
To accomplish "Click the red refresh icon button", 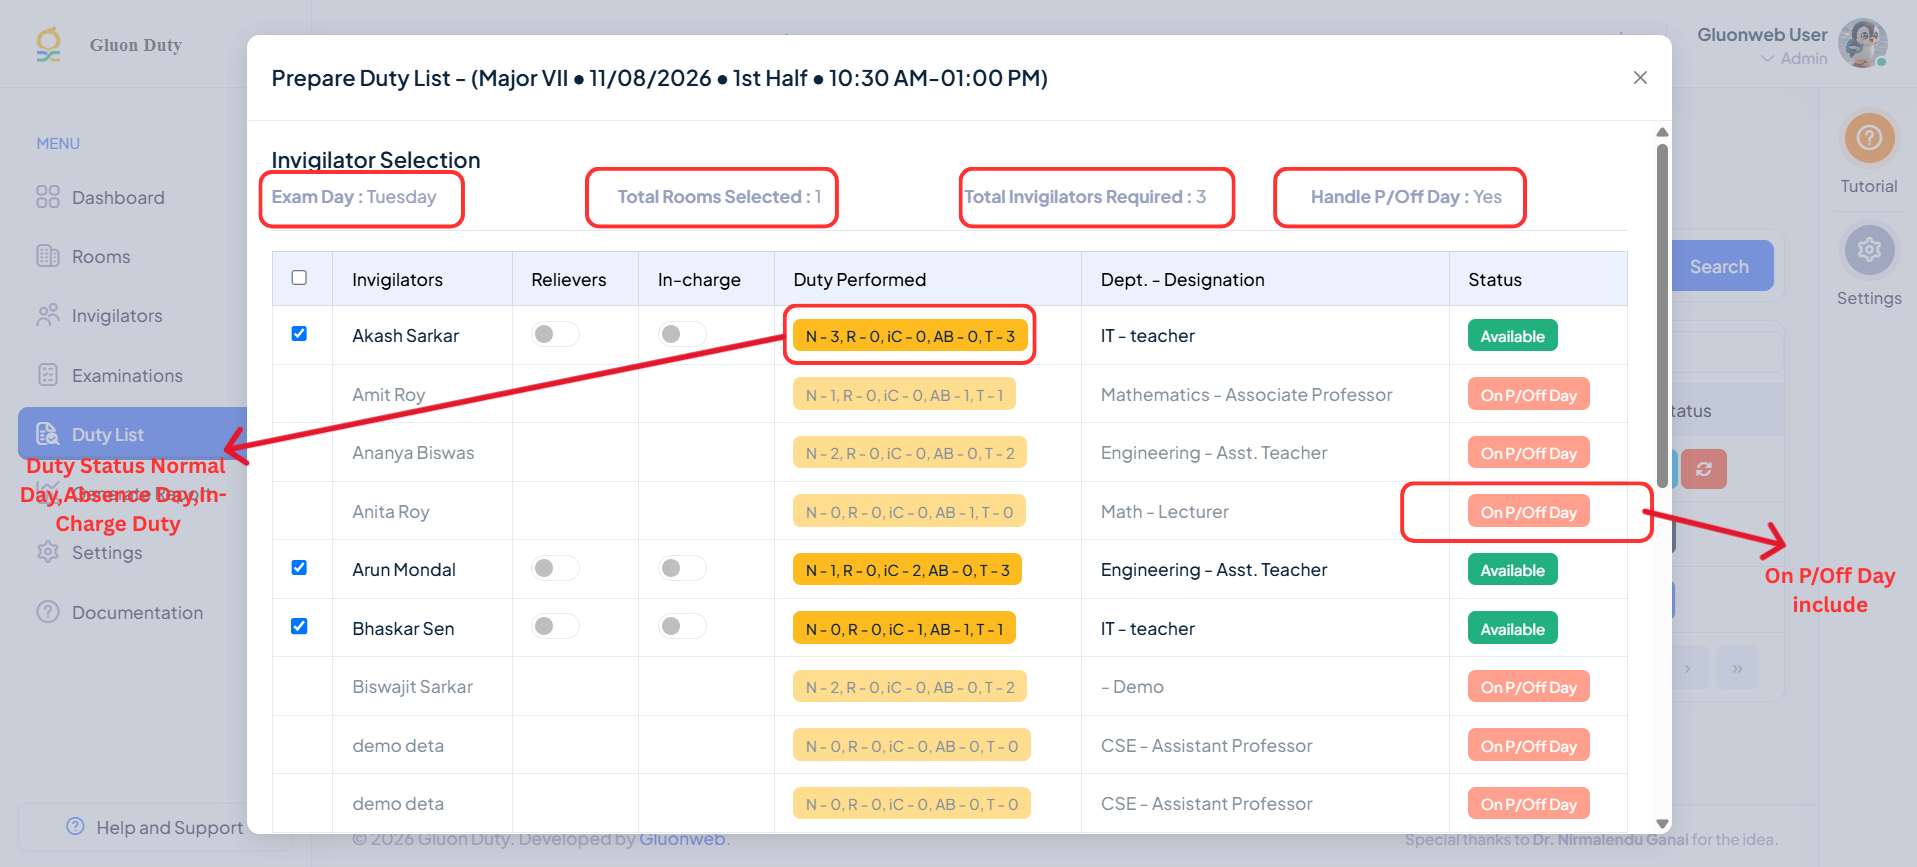I will (x=1704, y=469).
